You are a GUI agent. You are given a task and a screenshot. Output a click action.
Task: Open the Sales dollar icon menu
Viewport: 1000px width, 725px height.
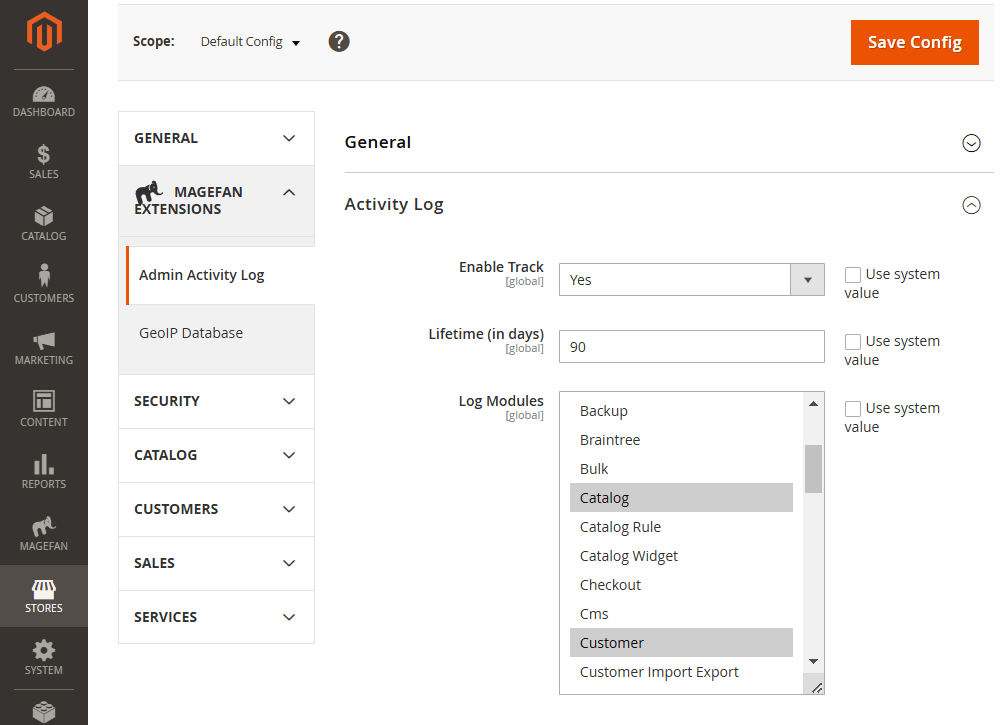(x=44, y=162)
